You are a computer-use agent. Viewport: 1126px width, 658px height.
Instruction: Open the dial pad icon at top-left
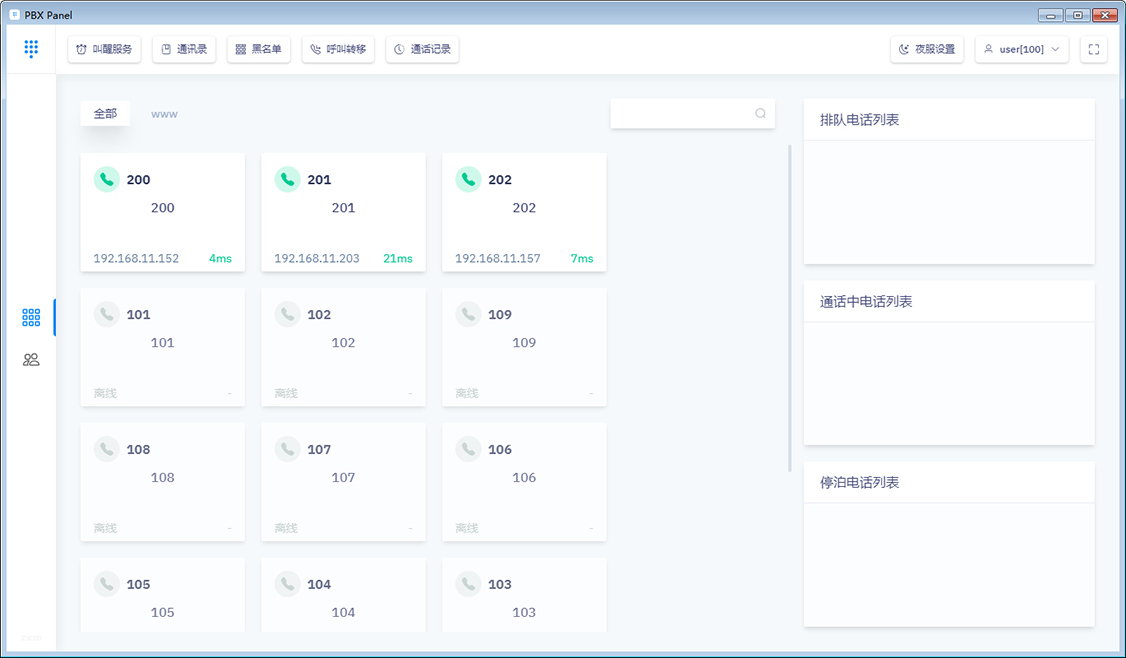31,49
